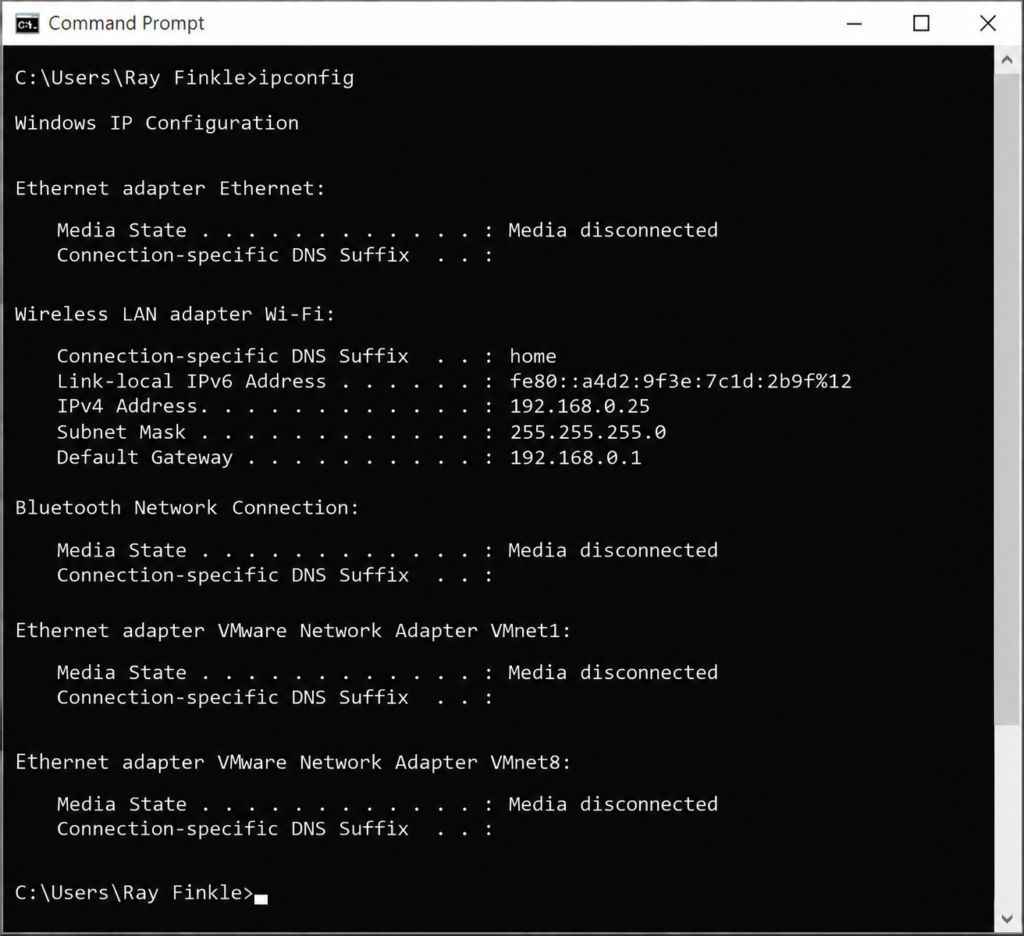
Task: Click the 'Ethernet adapter Ethernet:' heading
Action: coord(170,189)
